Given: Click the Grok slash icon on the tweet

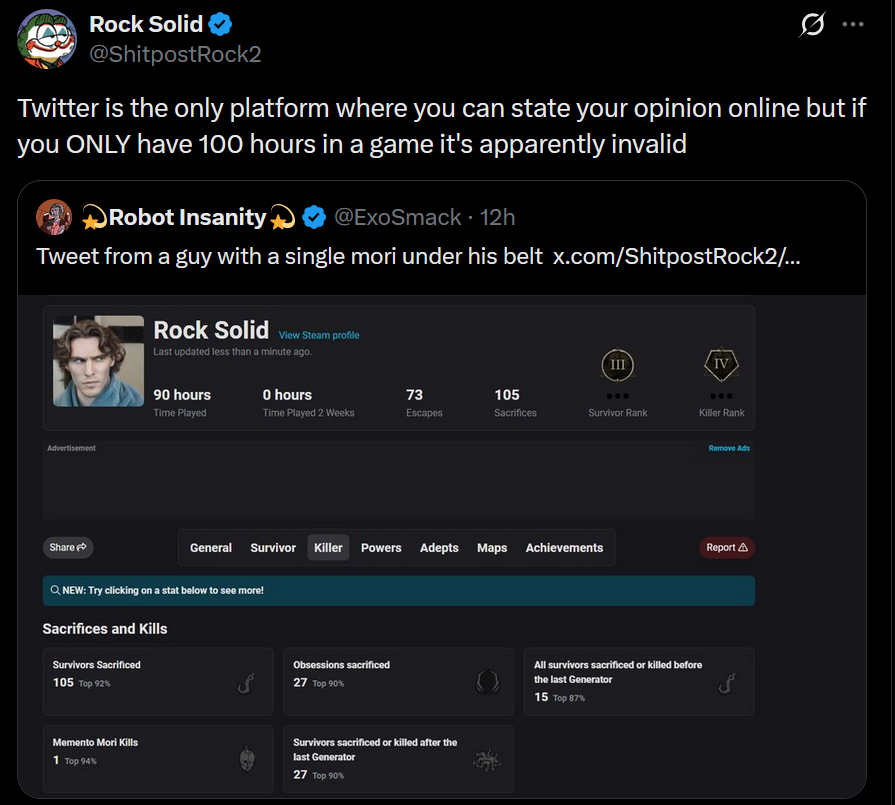Looking at the screenshot, I should [812, 25].
